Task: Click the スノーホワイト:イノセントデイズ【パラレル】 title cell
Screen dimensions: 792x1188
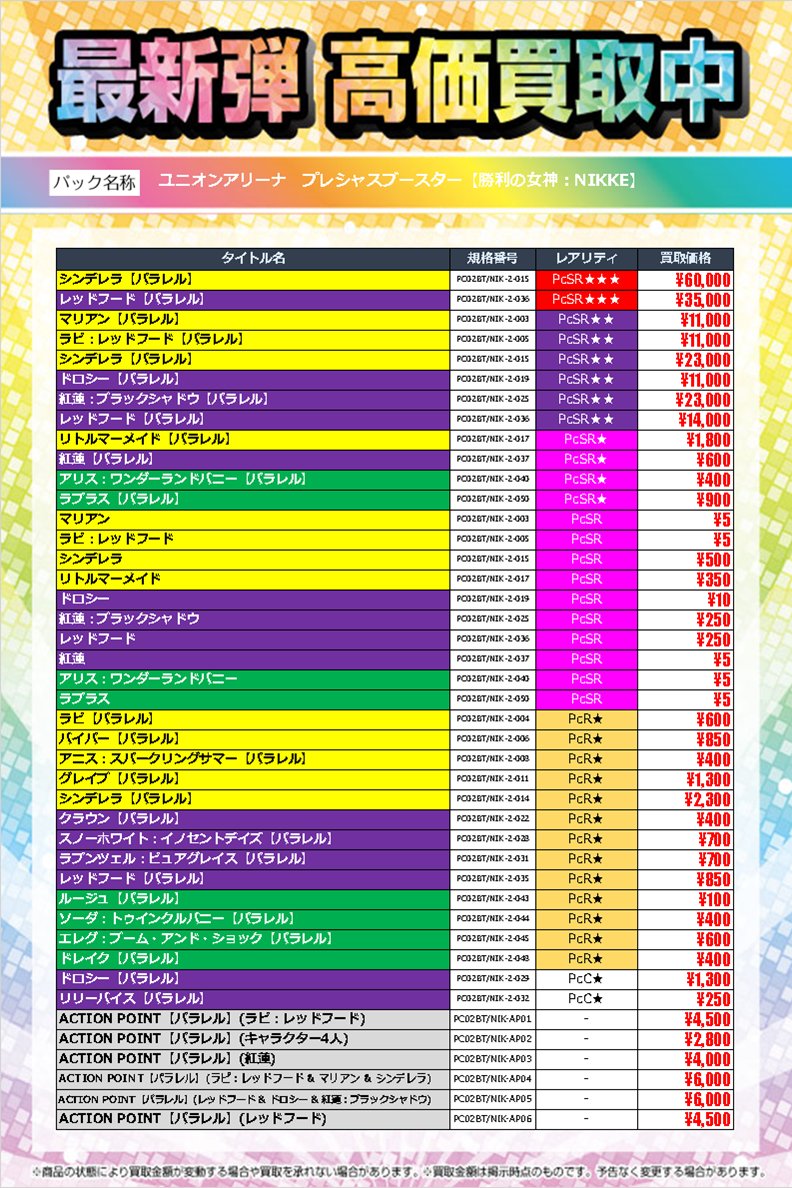Action: click(253, 839)
